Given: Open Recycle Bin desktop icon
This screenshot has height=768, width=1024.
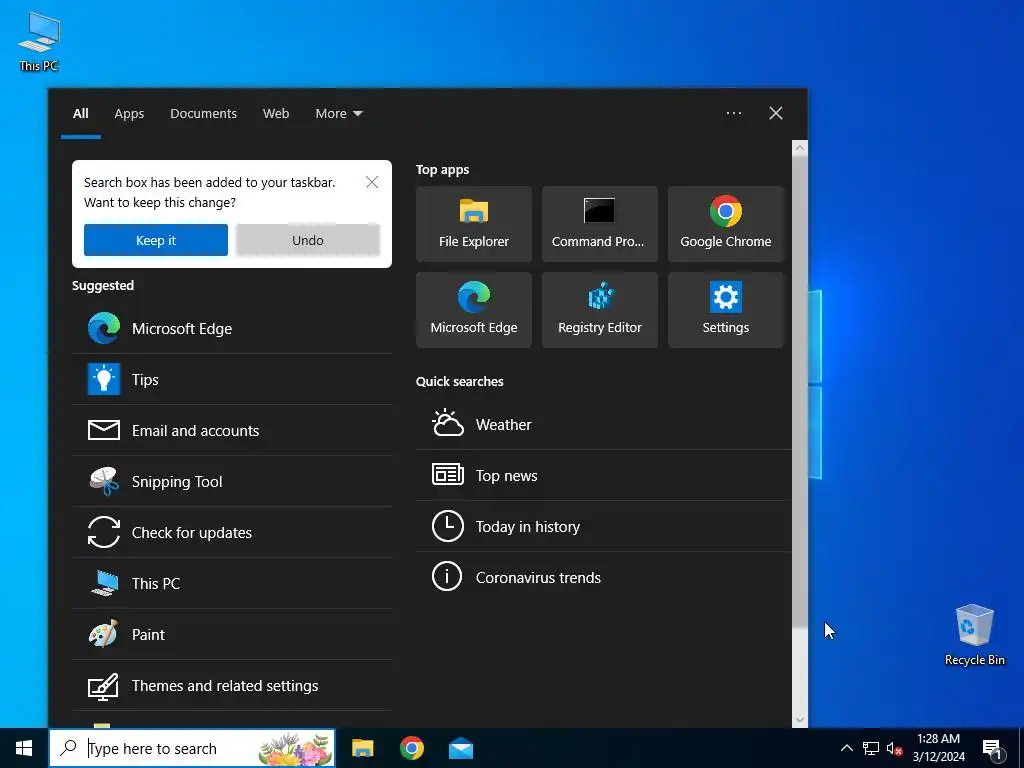Looking at the screenshot, I should point(974,635).
